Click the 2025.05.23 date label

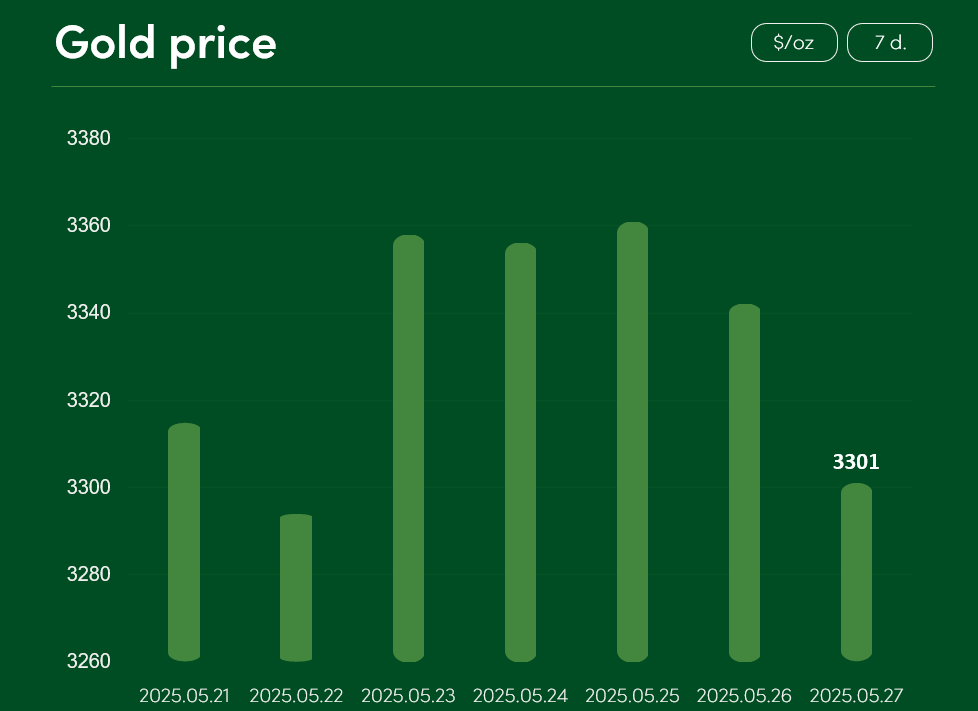point(409,695)
